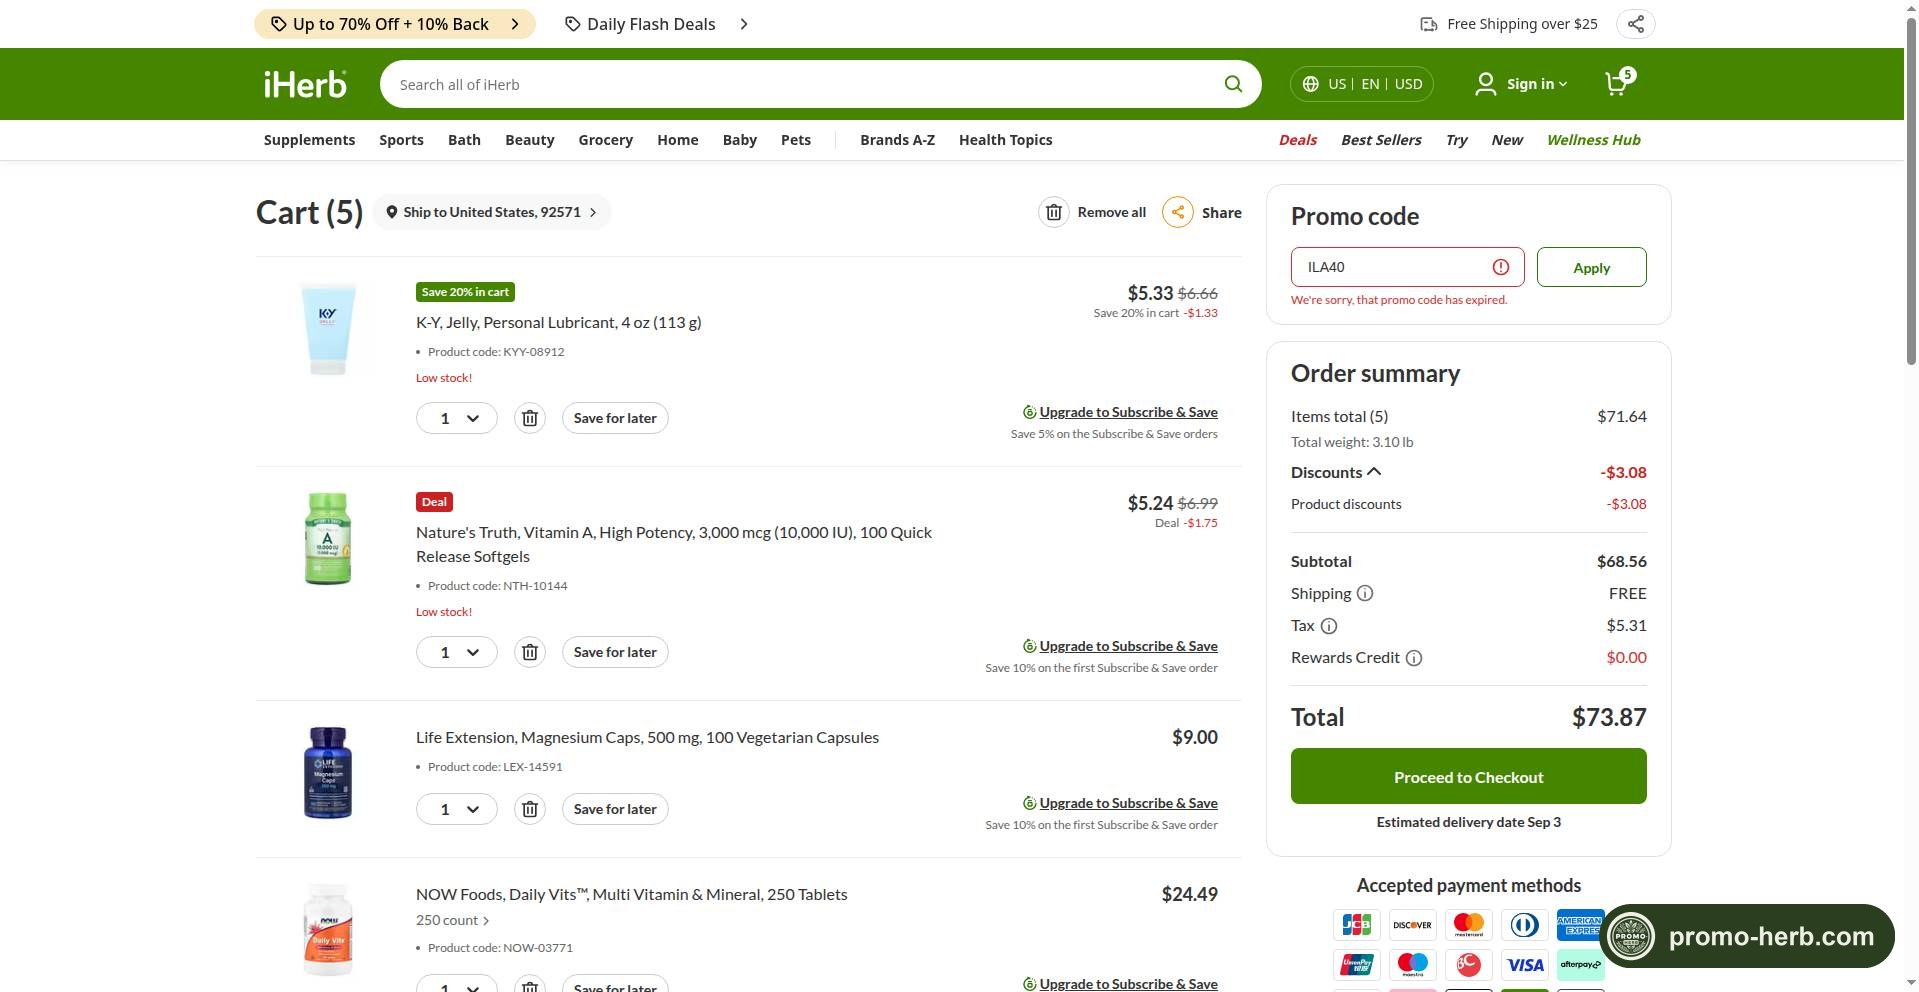Open the Supplements menu
The image size is (1919, 992).
pos(309,140)
